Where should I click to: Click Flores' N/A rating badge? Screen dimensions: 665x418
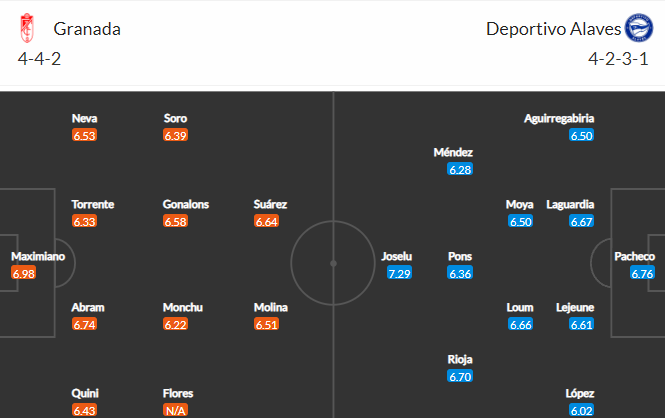(x=175, y=410)
